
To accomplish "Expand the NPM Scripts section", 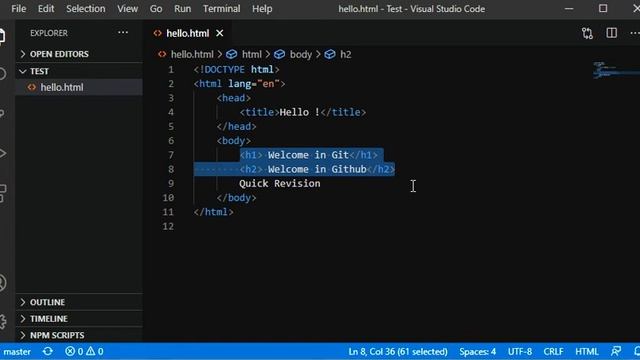I will pyautogui.click(x=79, y=335).
